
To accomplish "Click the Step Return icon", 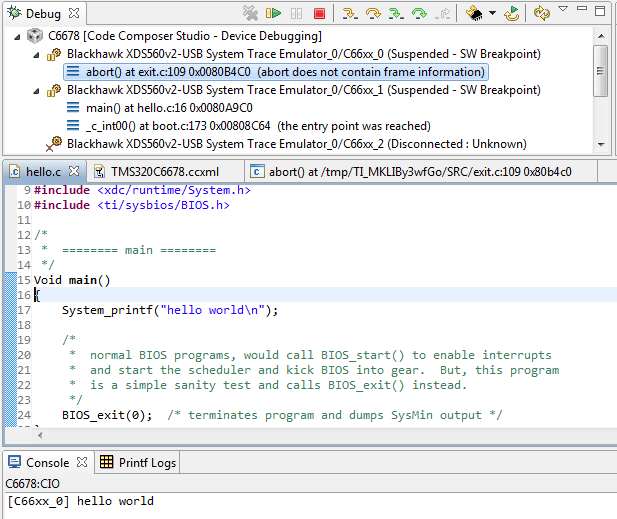I will tap(443, 13).
